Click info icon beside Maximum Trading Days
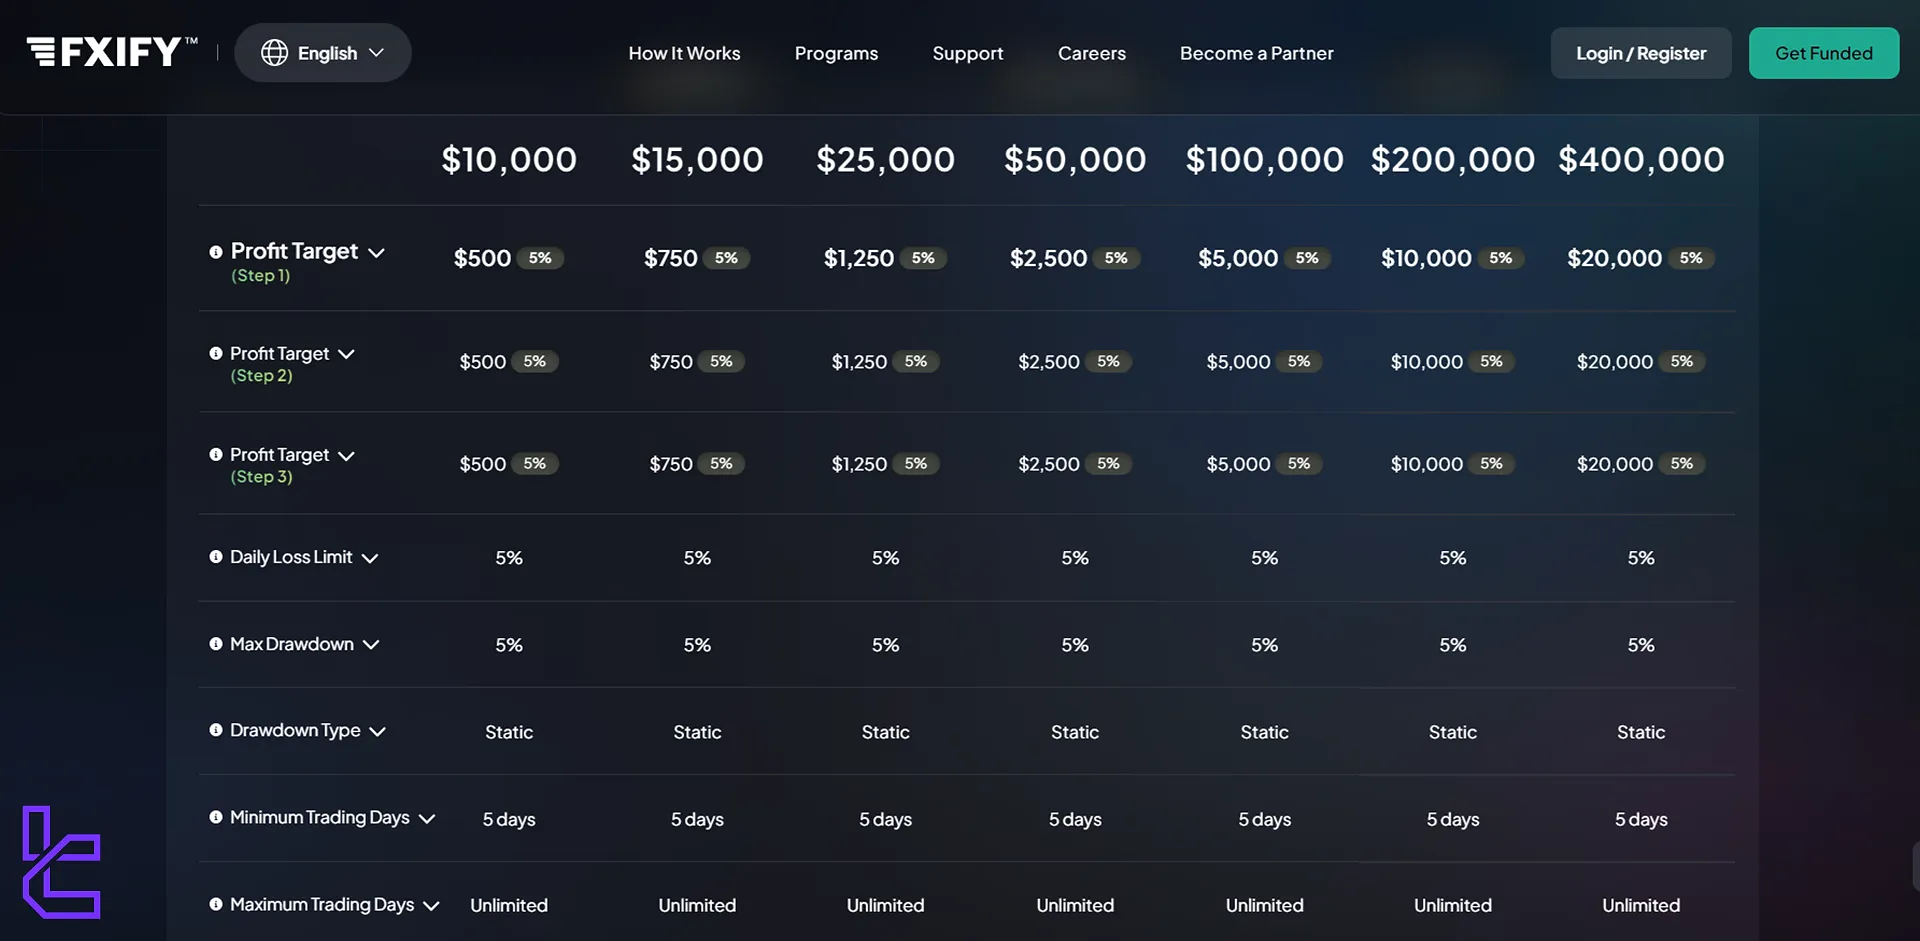Screen dimensions: 1920x941 (x=216, y=904)
